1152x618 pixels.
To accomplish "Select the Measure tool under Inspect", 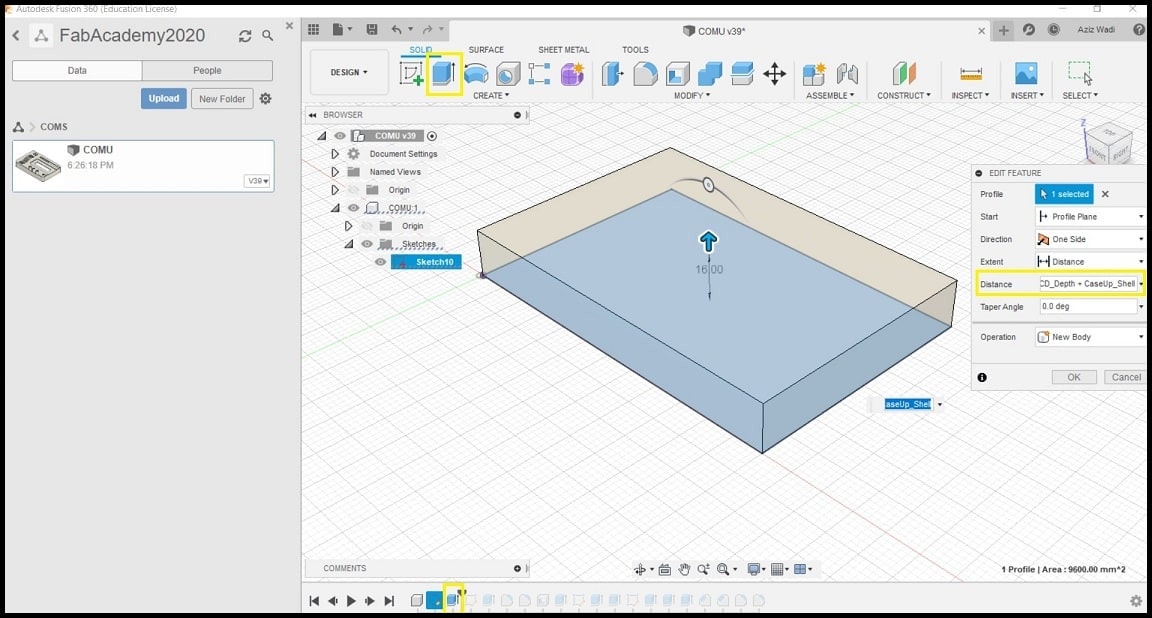I will tap(970, 74).
